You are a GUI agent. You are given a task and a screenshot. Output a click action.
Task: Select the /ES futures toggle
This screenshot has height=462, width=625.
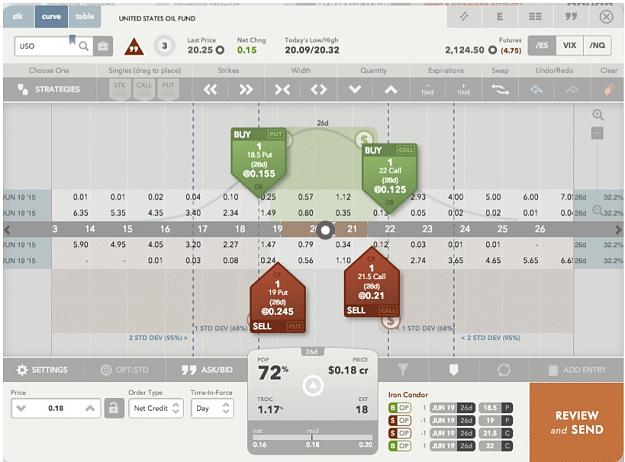pyautogui.click(x=542, y=46)
